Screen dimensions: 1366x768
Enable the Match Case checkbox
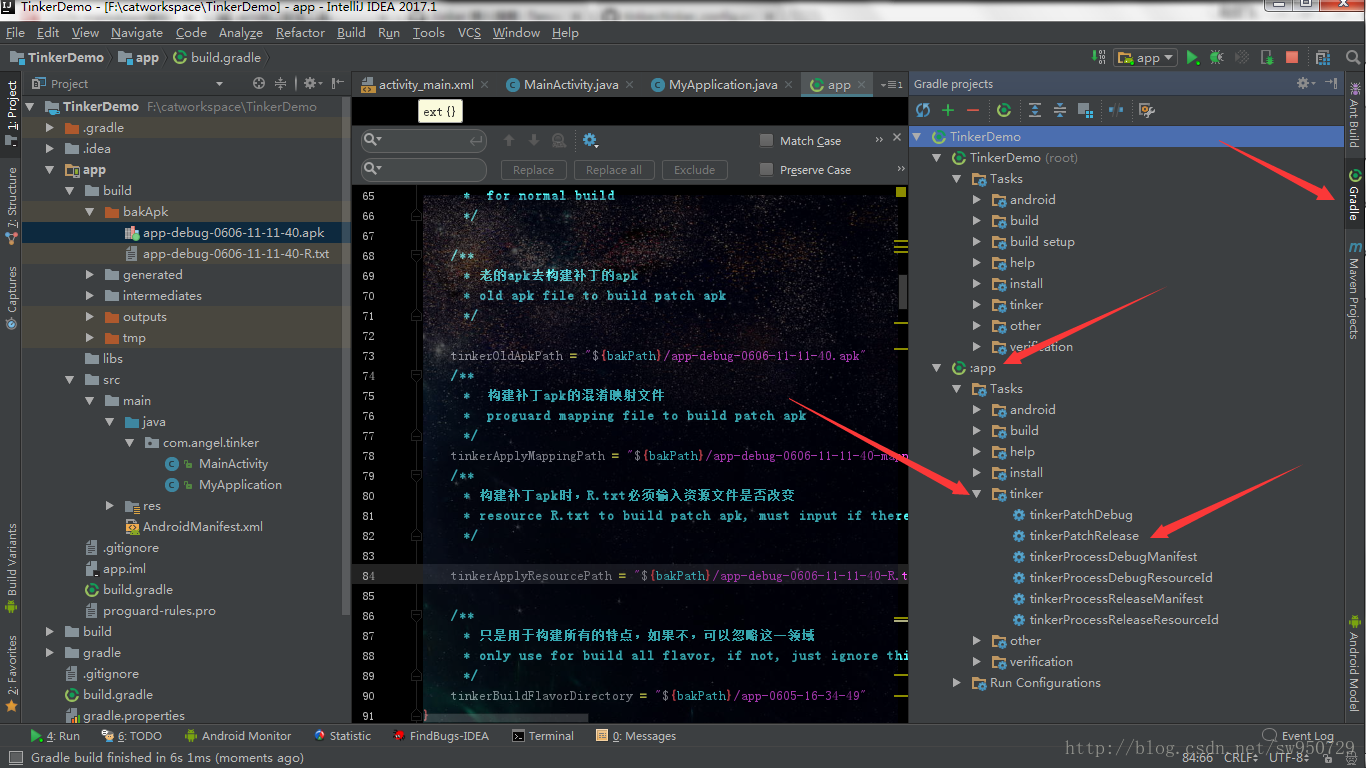pyautogui.click(x=767, y=141)
